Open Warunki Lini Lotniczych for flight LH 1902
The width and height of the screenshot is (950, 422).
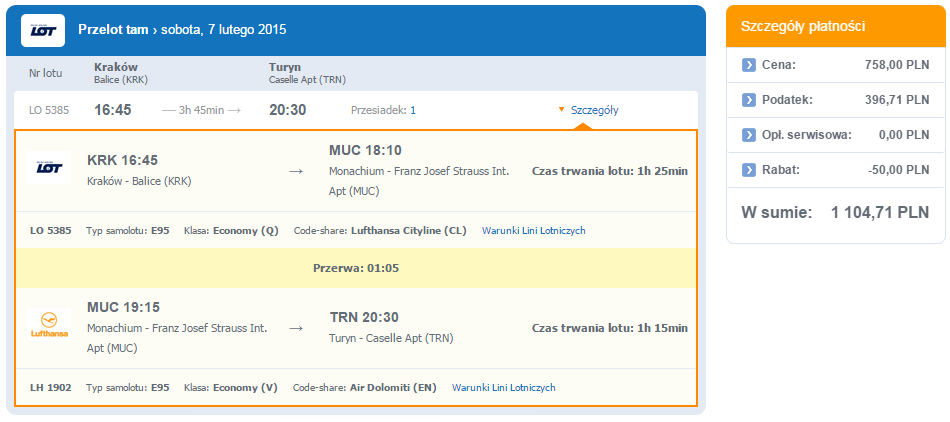pos(503,387)
